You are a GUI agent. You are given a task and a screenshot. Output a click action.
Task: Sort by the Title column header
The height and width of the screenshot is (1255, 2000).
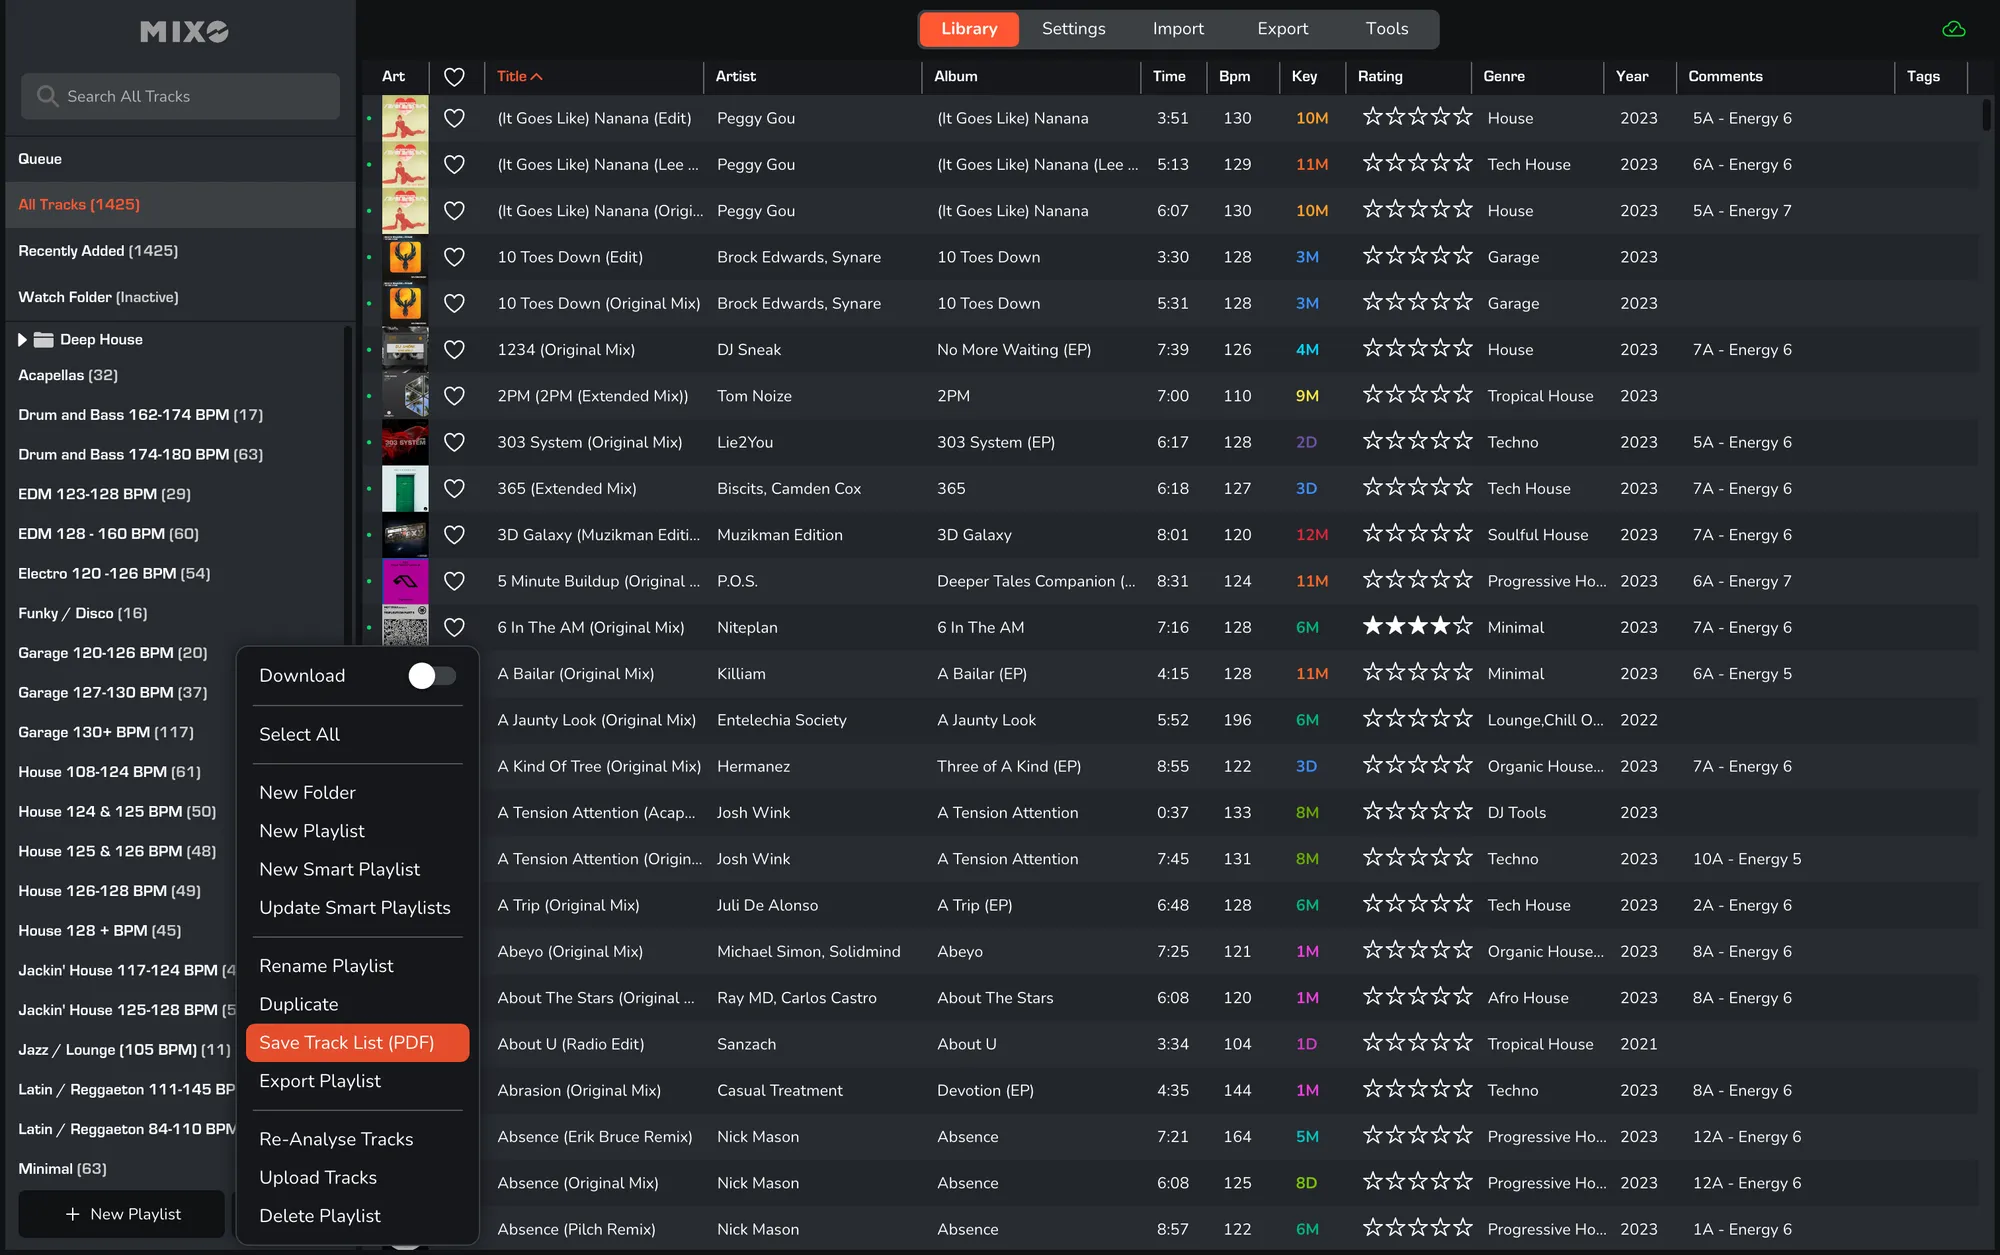[x=512, y=76]
